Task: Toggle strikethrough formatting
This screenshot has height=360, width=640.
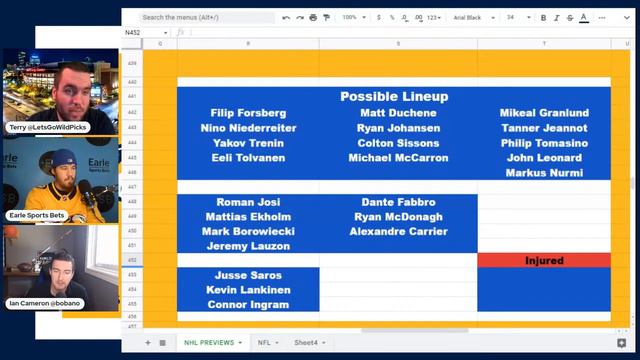Action: click(x=570, y=18)
